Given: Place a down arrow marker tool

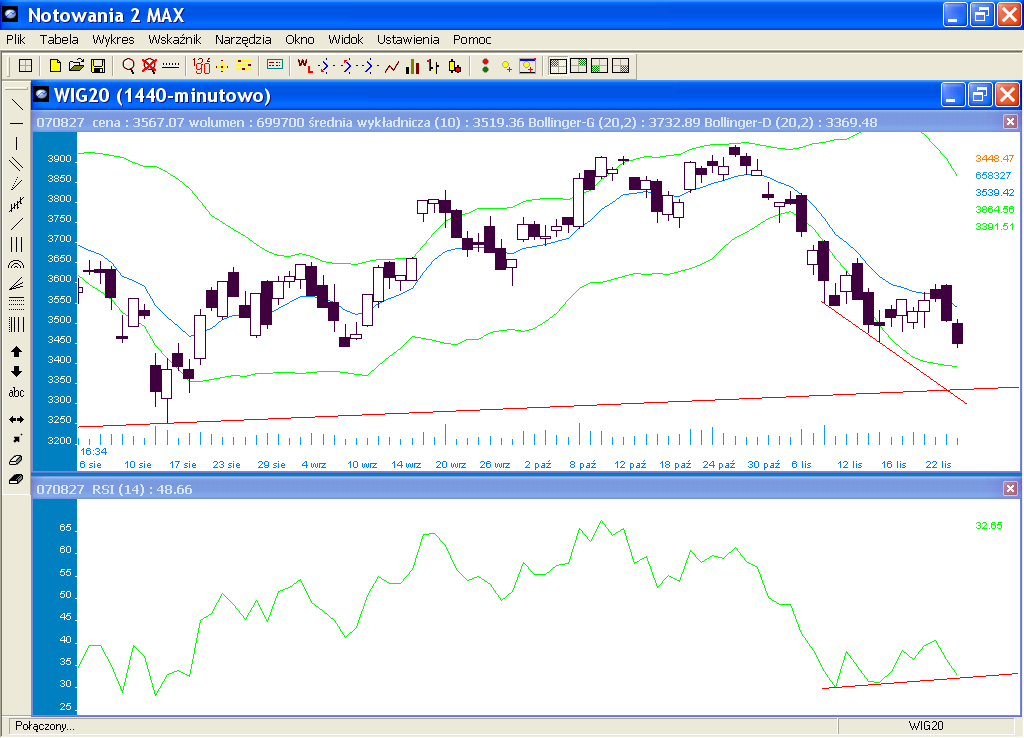Looking at the screenshot, I should click(x=16, y=372).
